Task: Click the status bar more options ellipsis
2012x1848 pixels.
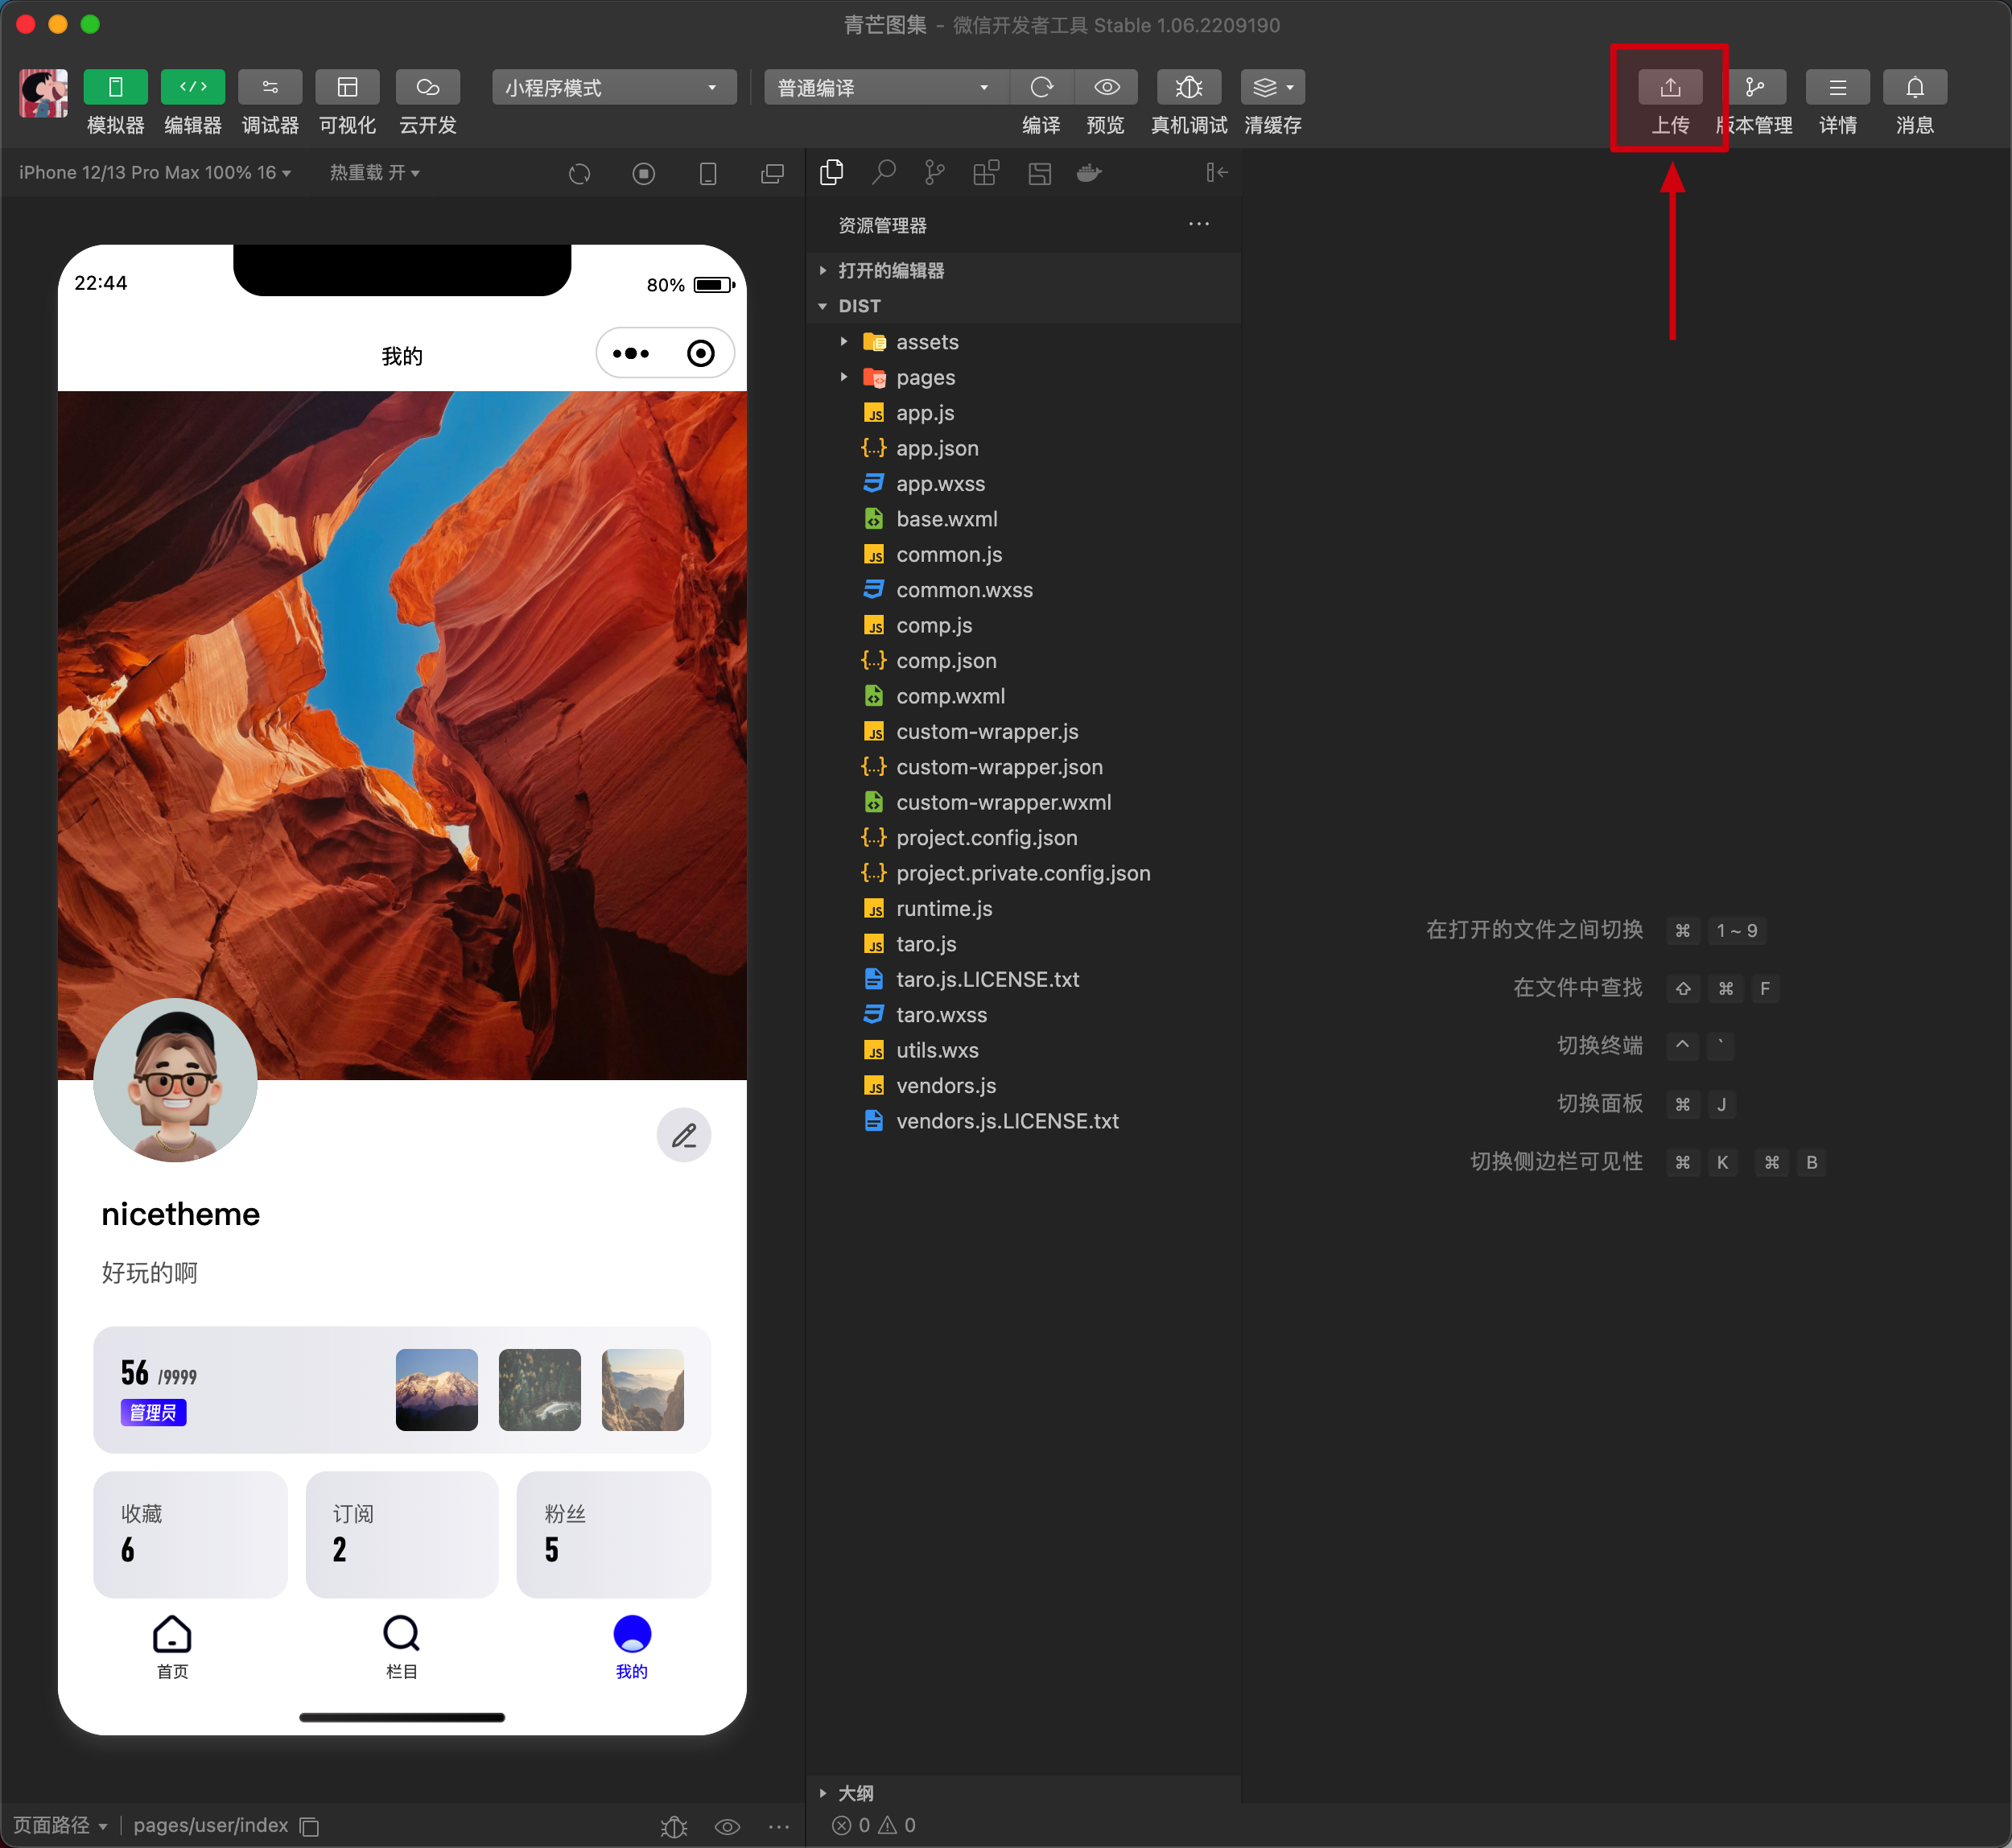Action: (779, 1826)
